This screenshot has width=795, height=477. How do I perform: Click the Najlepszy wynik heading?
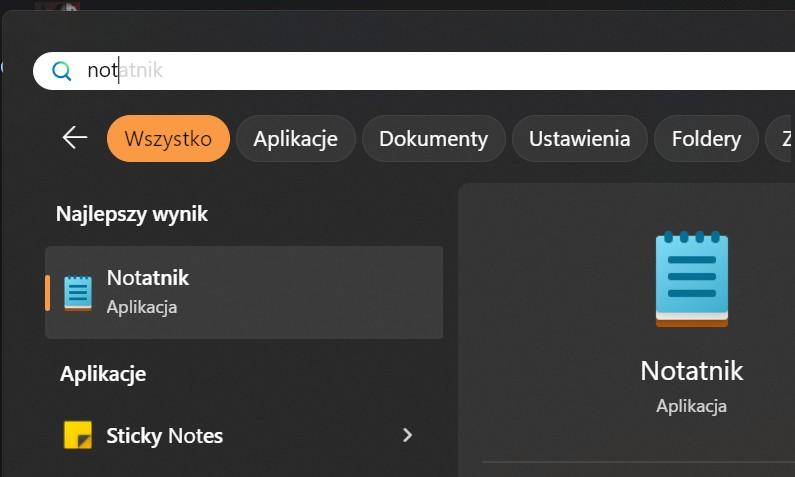coord(132,214)
